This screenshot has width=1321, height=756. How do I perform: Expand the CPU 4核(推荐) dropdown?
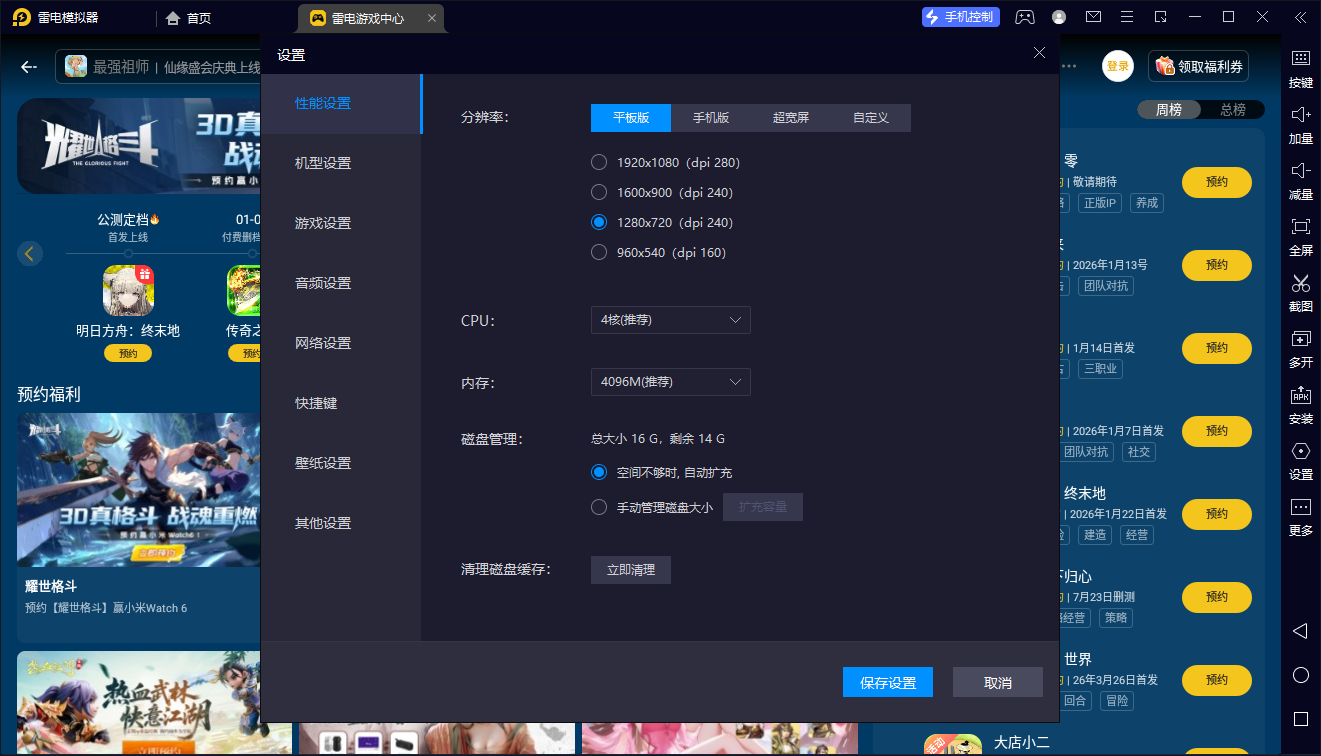tap(670, 320)
